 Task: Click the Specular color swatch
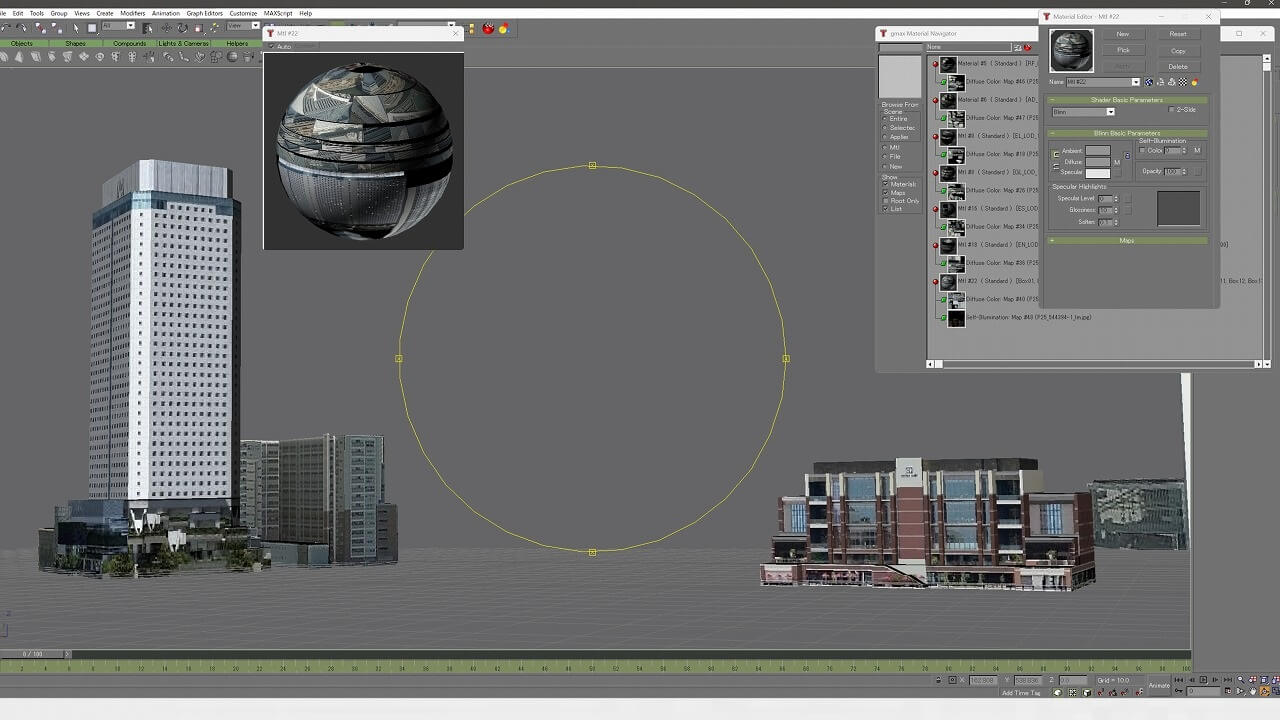[x=1097, y=173]
